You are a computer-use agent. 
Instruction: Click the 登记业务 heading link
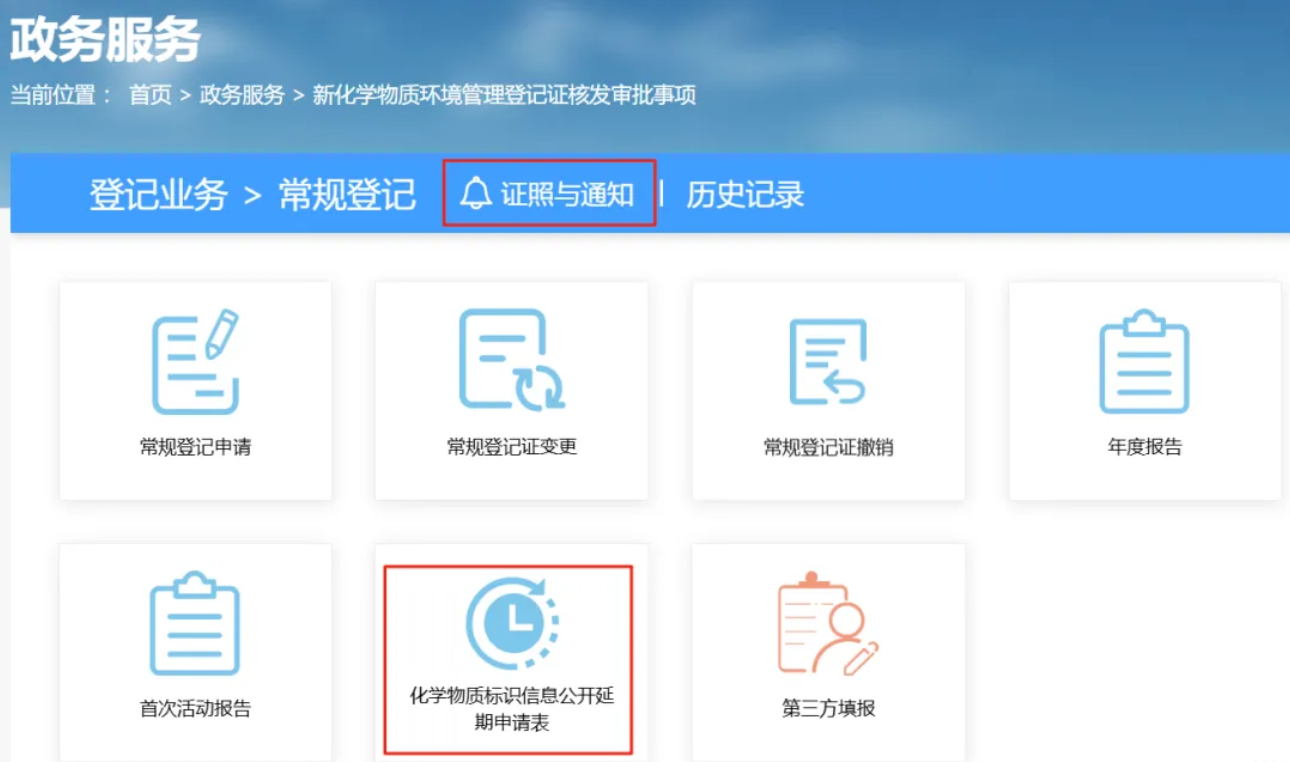(x=158, y=194)
